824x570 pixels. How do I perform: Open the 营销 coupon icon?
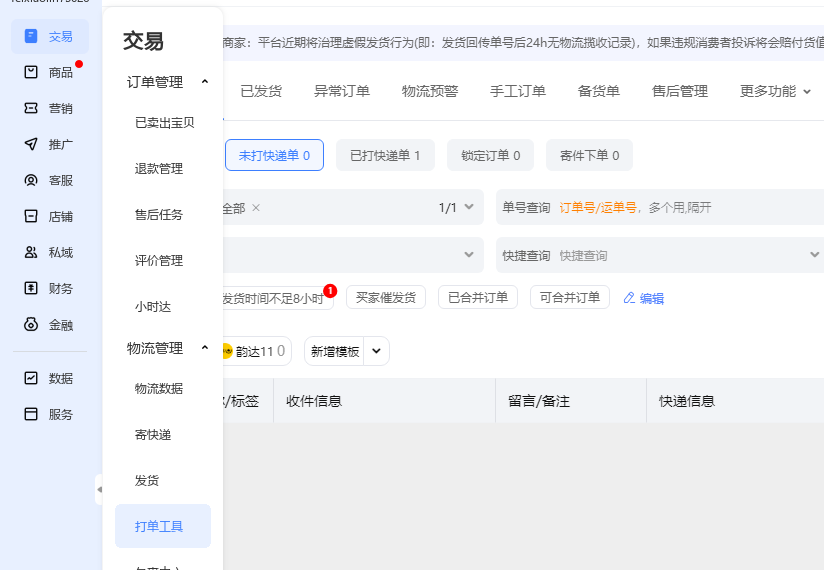click(x=31, y=108)
